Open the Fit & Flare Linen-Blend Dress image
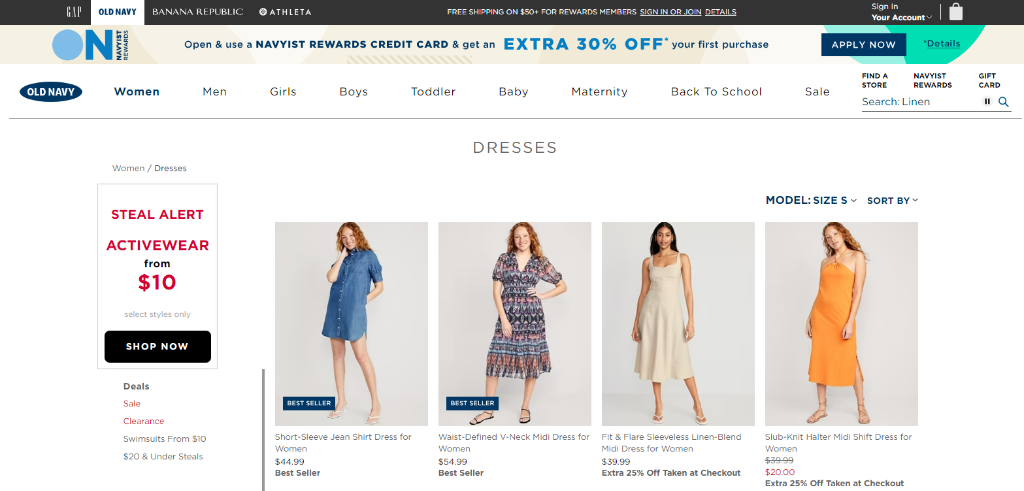The width and height of the screenshot is (1024, 491). click(x=678, y=324)
